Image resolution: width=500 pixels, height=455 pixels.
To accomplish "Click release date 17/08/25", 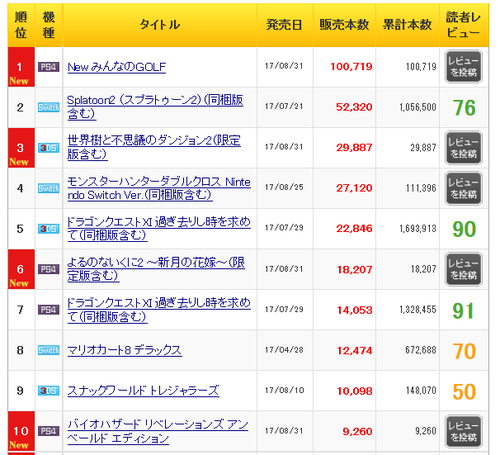I will click(x=284, y=187).
